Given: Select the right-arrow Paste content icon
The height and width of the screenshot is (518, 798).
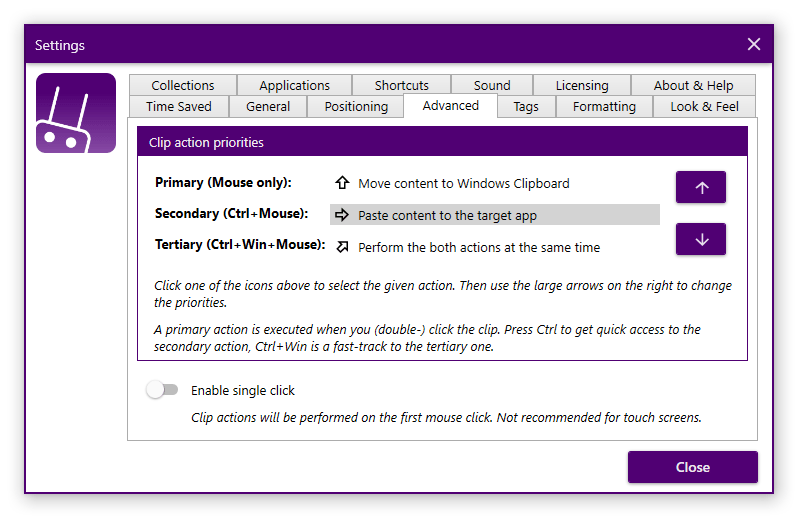Looking at the screenshot, I should tap(342, 215).
